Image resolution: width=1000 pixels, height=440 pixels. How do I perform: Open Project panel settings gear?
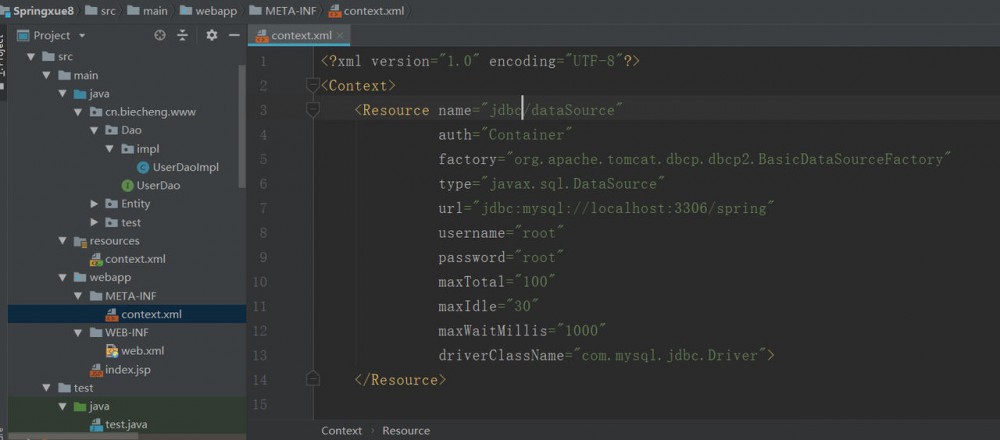(212, 36)
